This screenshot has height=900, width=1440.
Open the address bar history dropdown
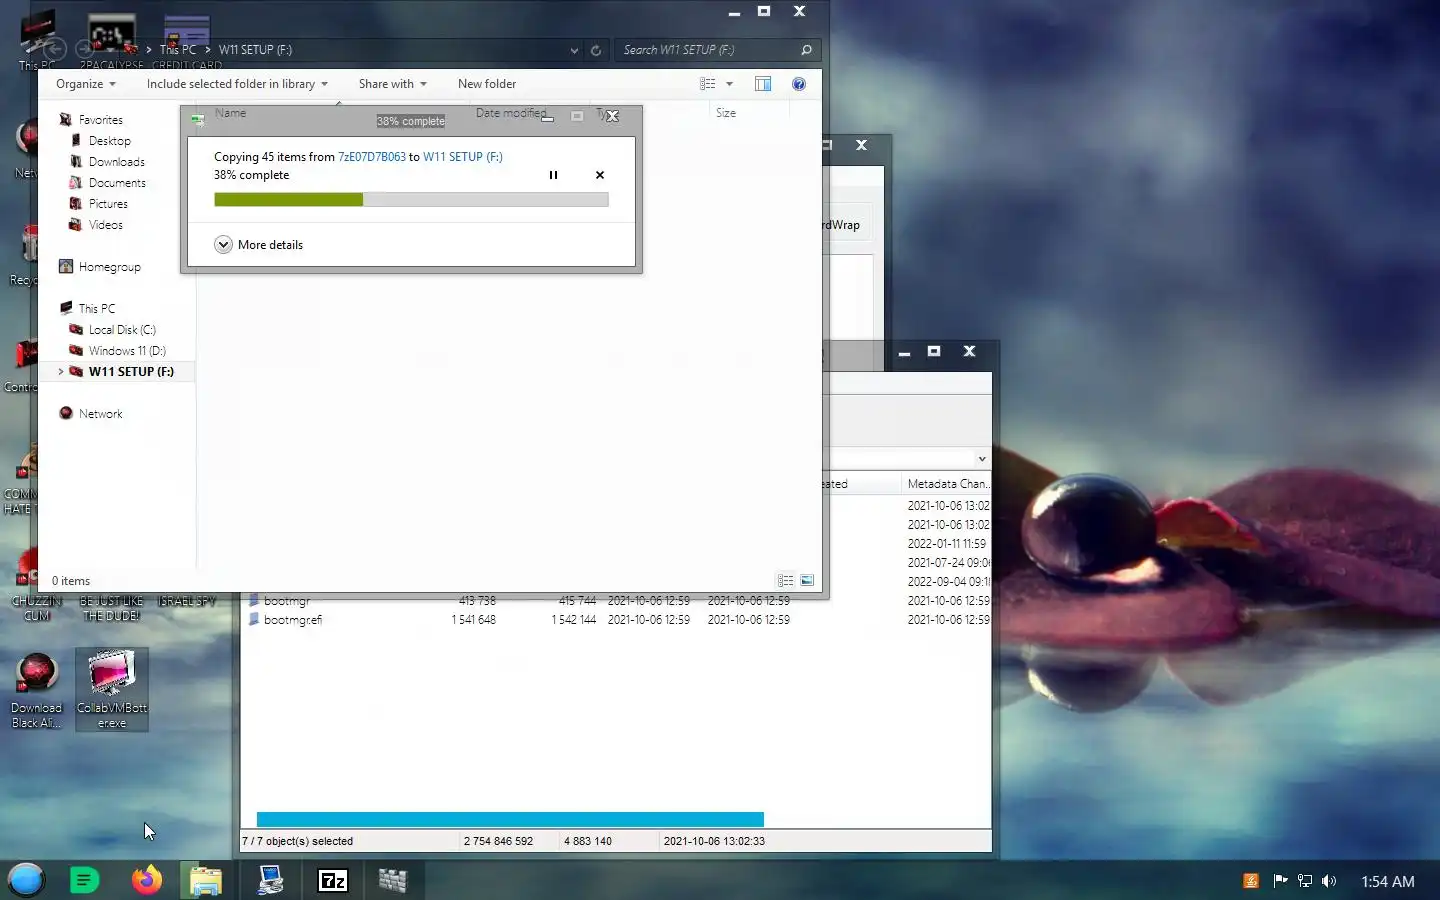(574, 50)
